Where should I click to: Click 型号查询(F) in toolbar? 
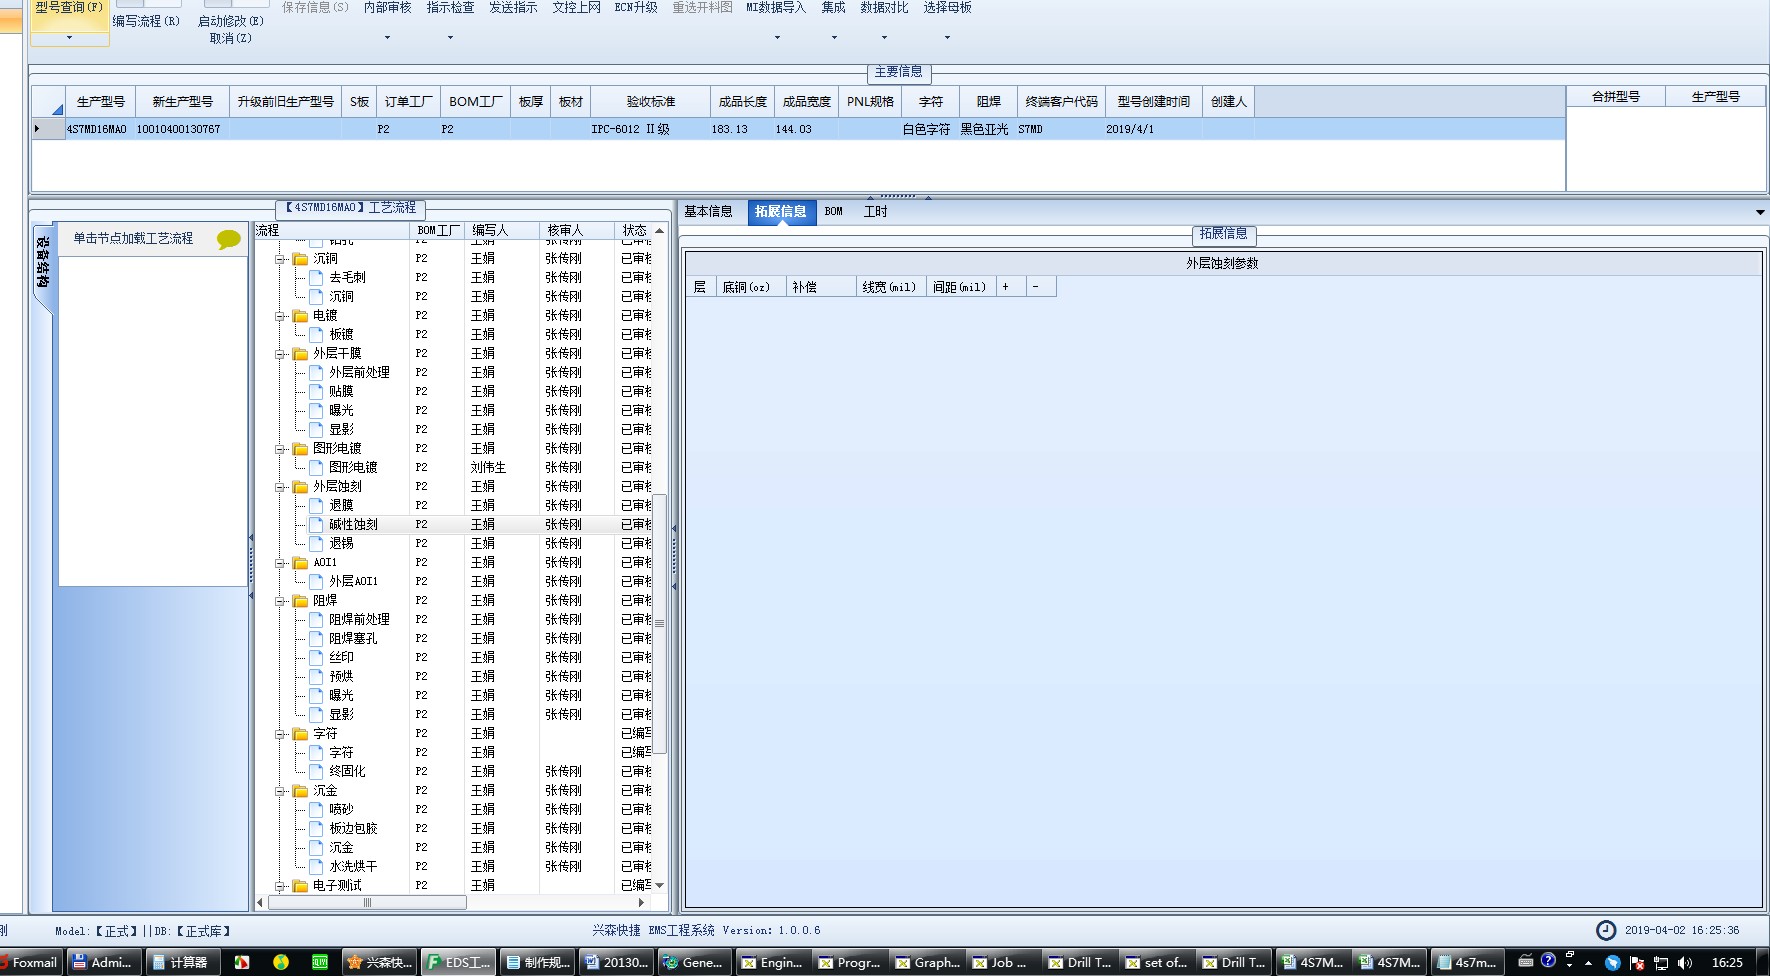[69, 7]
